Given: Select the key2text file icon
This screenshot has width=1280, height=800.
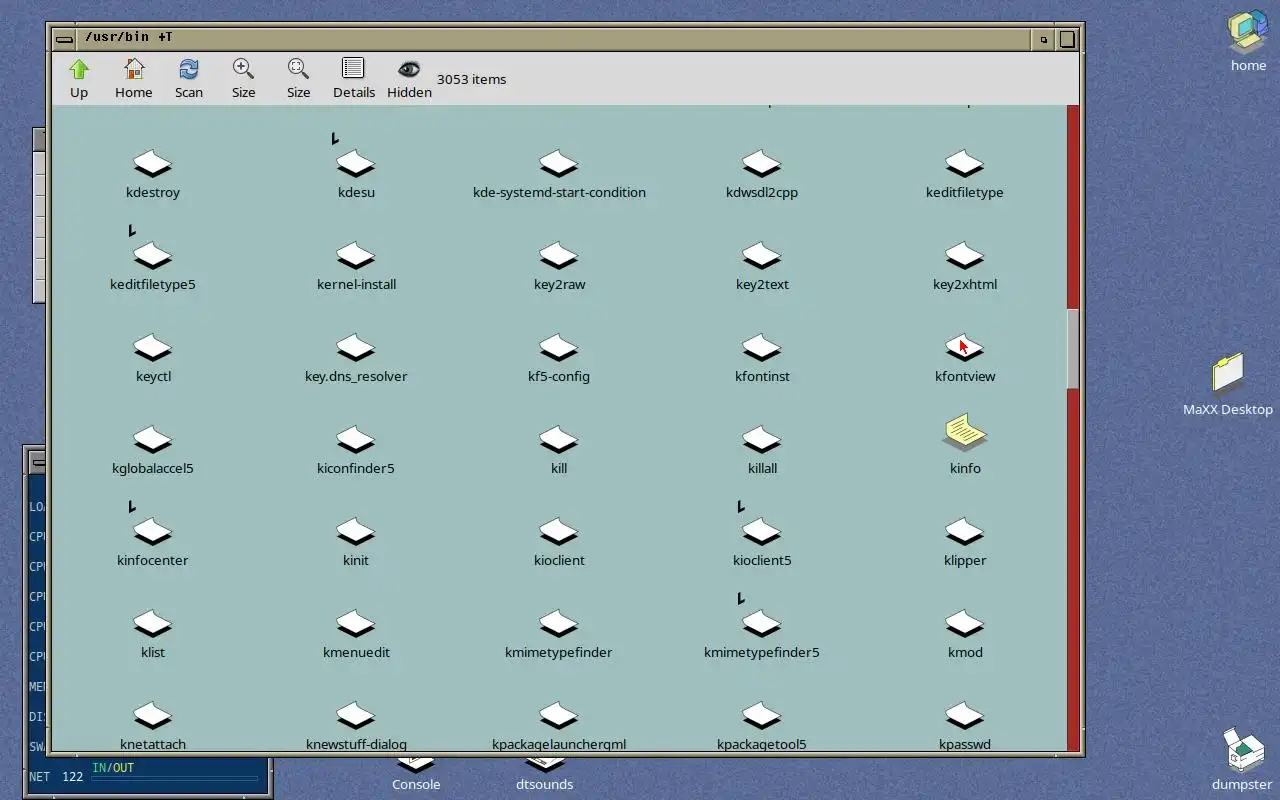Looking at the screenshot, I should pyautogui.click(x=762, y=256).
